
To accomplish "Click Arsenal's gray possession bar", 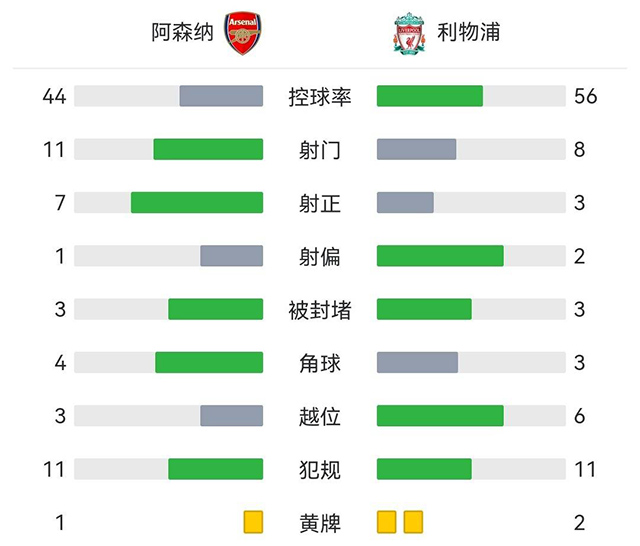I will tap(221, 96).
